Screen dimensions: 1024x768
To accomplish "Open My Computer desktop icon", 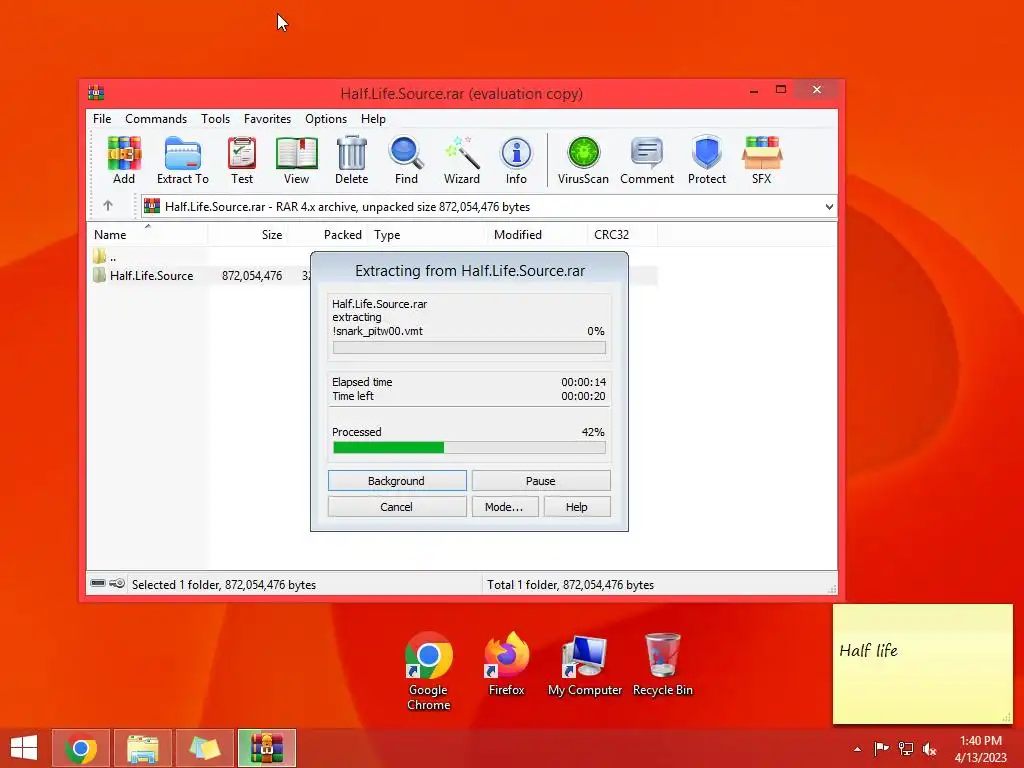I will pos(584,665).
